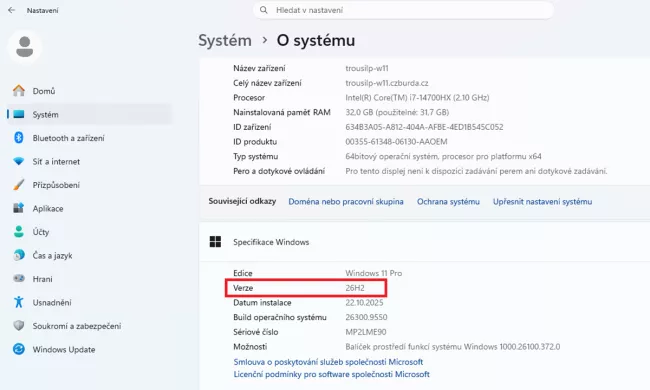
Task: Click the Domů house icon
Action: coord(19,90)
